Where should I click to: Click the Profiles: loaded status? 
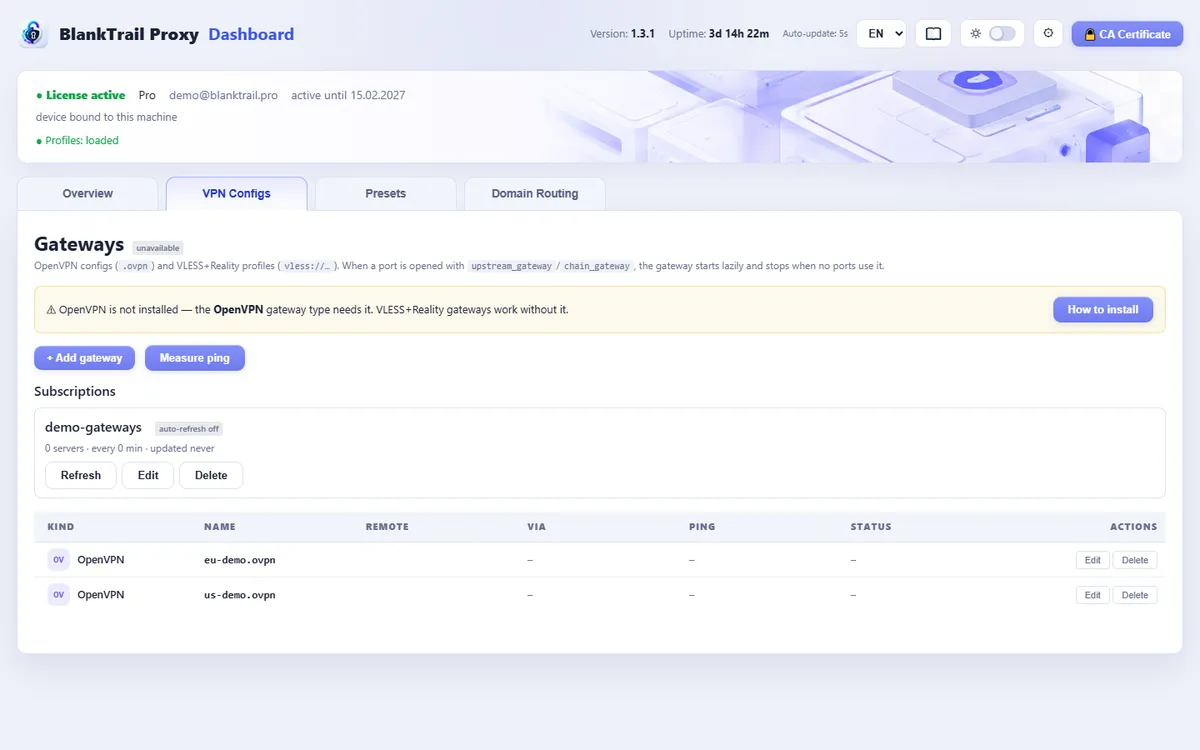77,141
